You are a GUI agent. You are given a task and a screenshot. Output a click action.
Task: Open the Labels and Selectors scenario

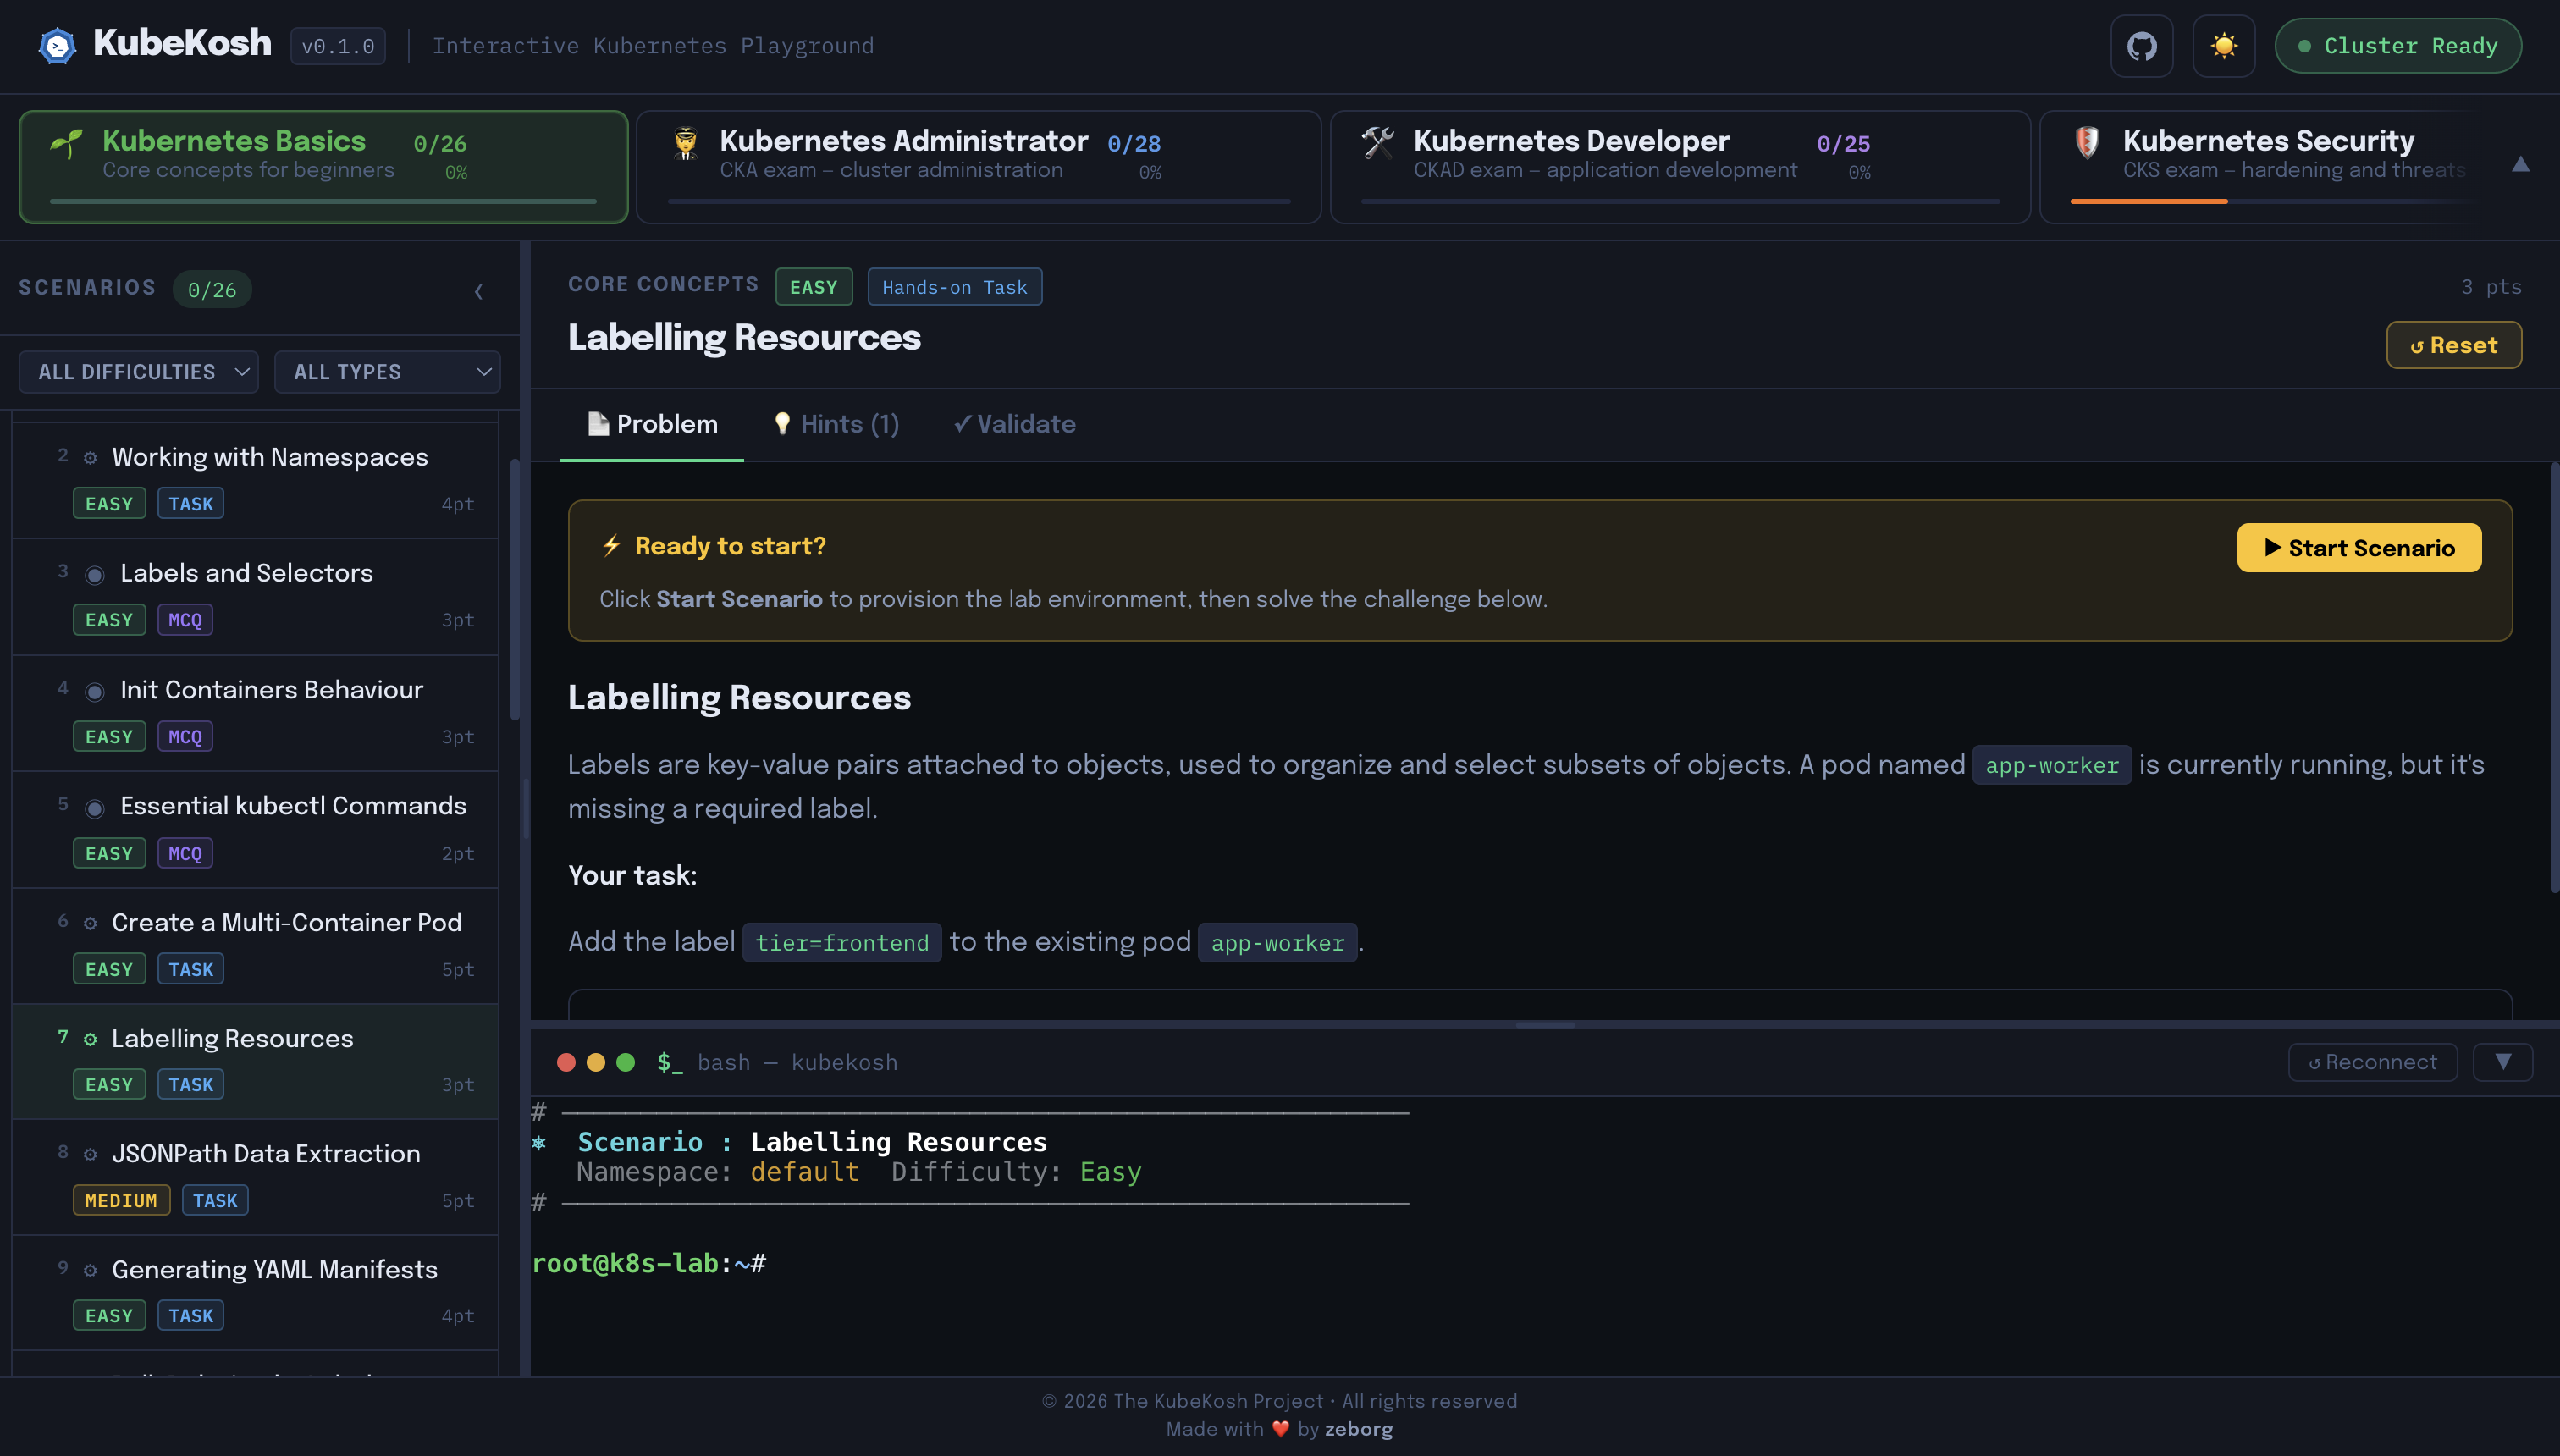[255, 596]
